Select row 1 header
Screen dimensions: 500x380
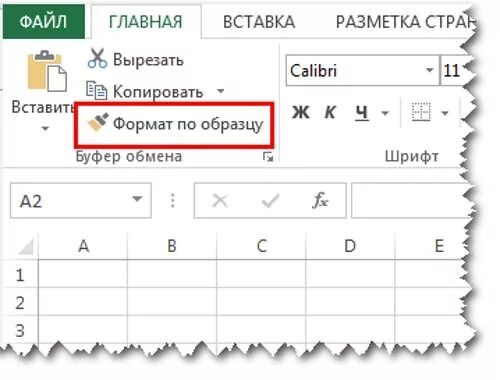coord(20,275)
